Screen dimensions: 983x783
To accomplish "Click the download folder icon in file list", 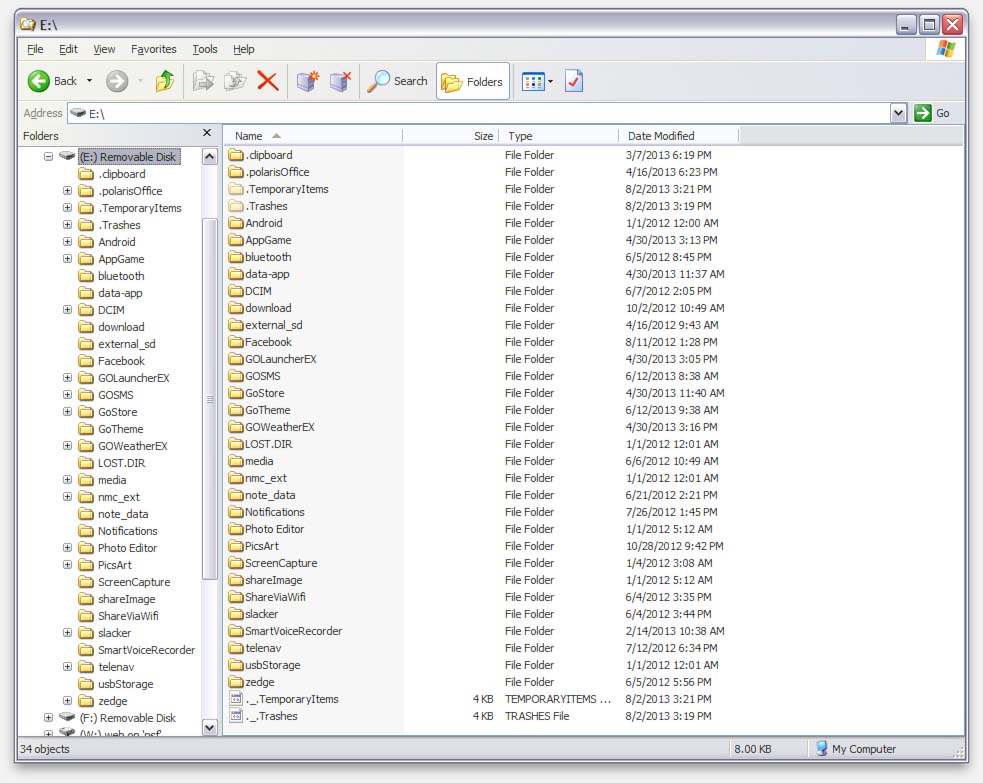I will tap(236, 308).
